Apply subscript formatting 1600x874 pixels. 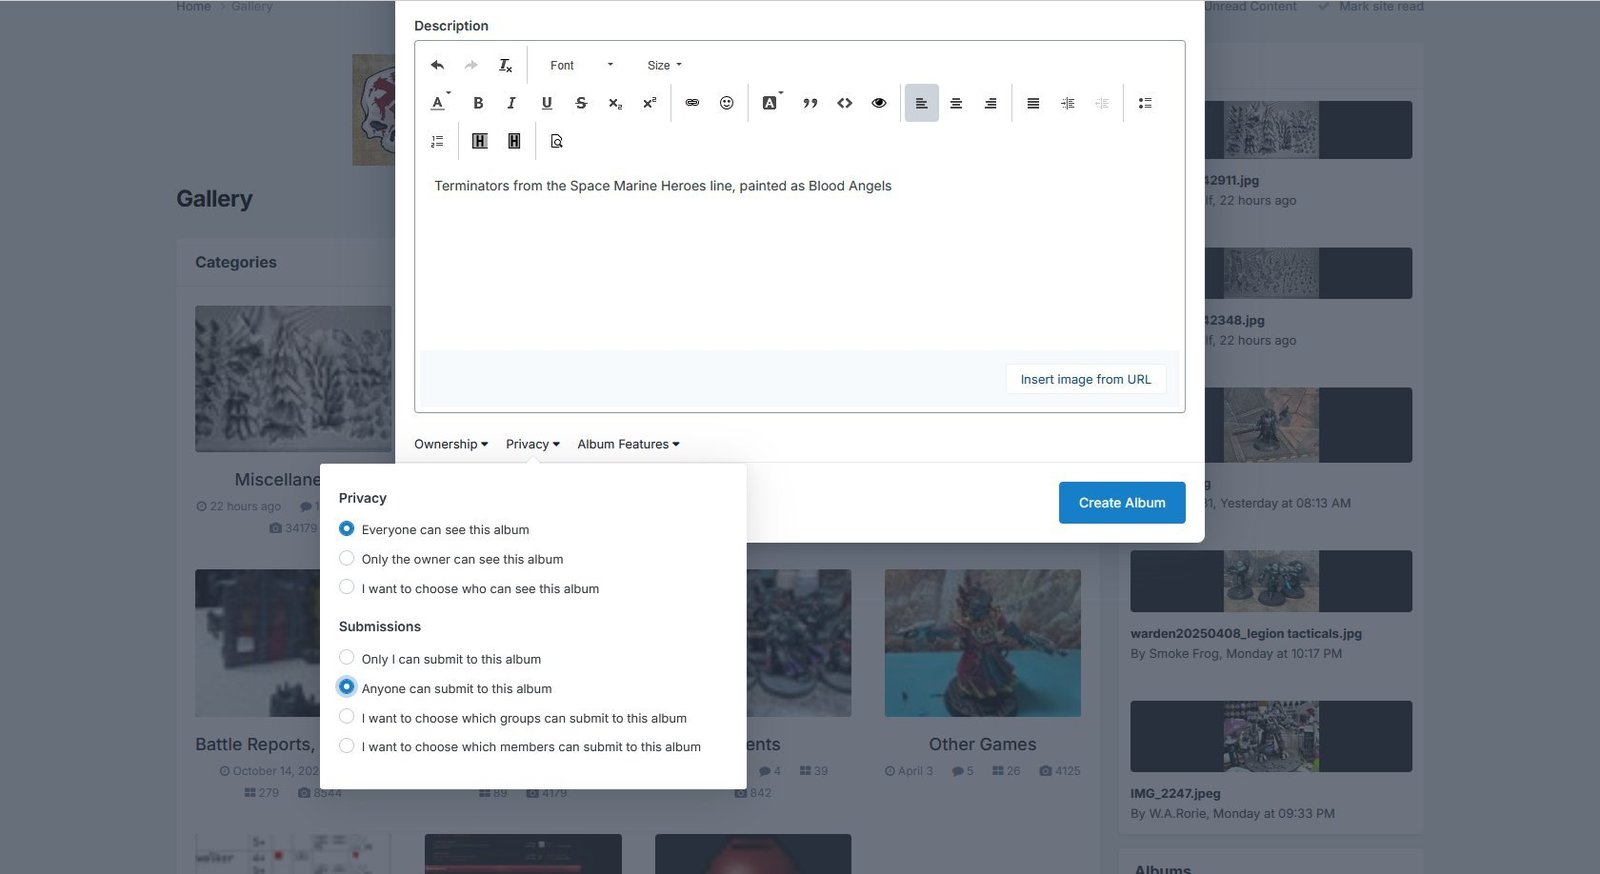[x=615, y=103]
